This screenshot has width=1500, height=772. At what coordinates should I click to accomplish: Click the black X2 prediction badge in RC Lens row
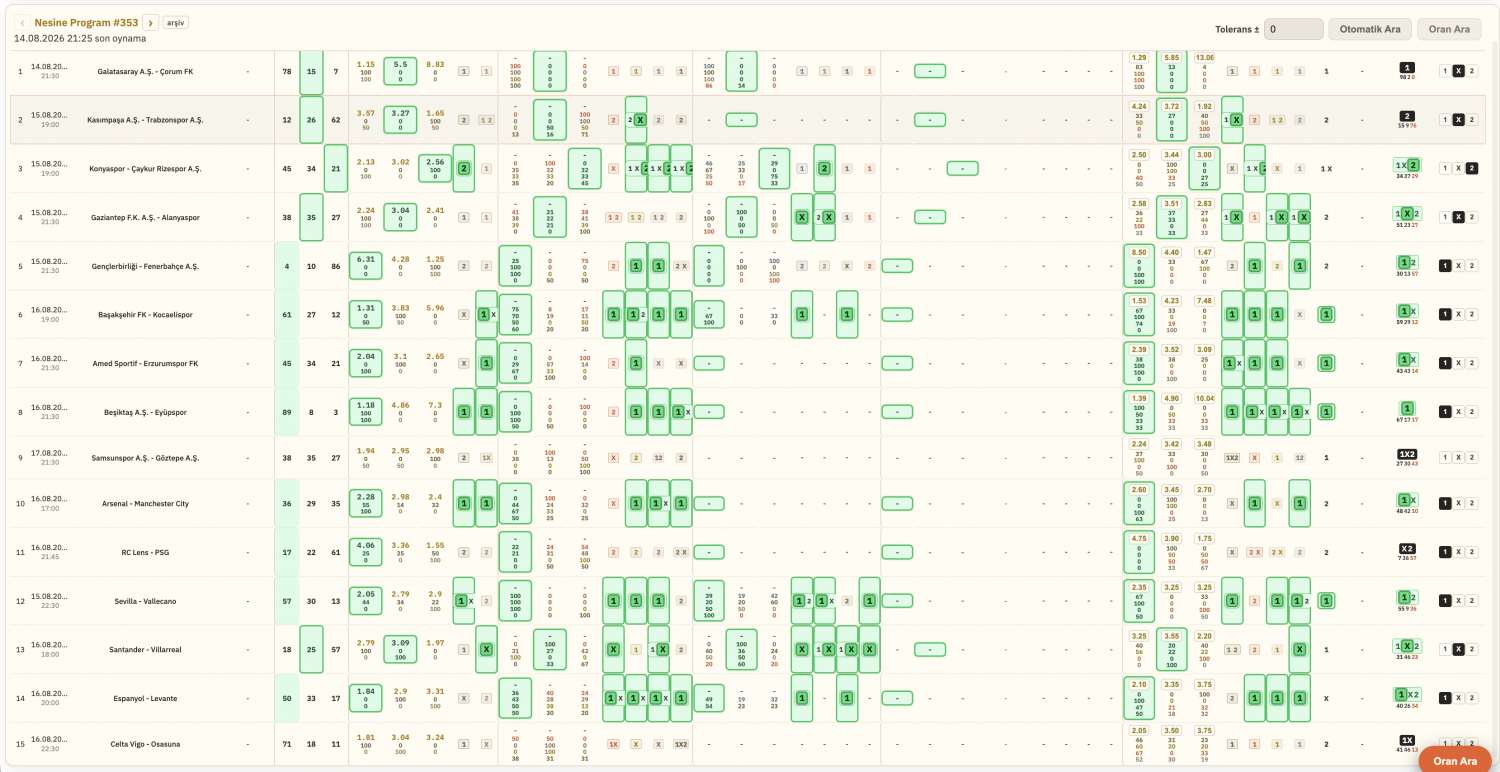(x=1407, y=548)
